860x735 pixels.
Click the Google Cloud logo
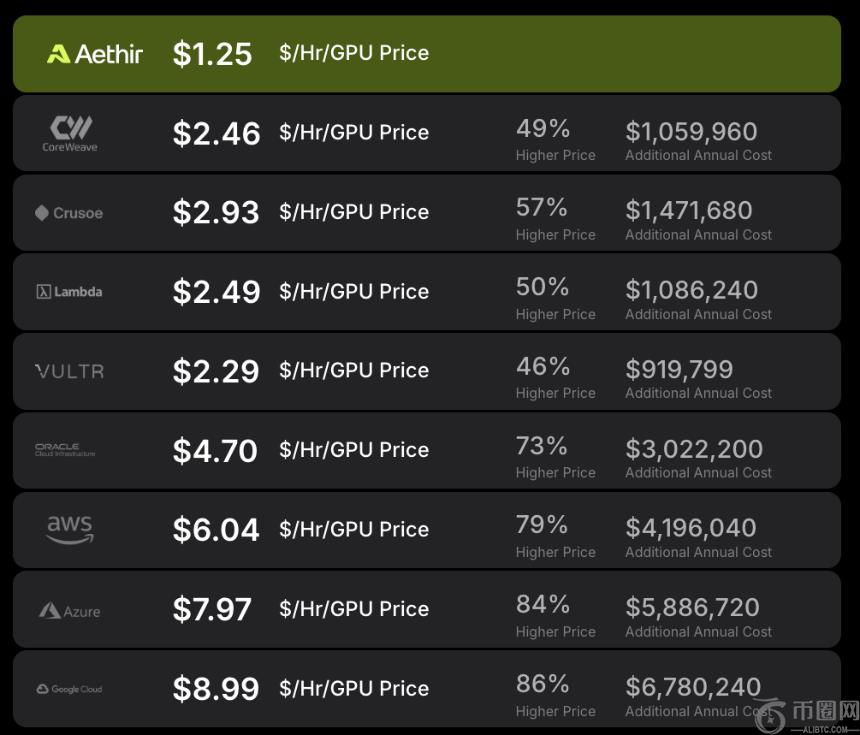tap(69, 689)
